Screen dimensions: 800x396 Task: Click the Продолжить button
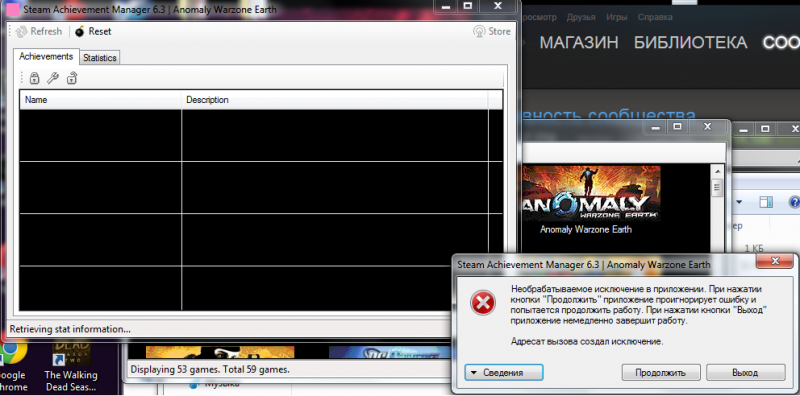pos(661,373)
